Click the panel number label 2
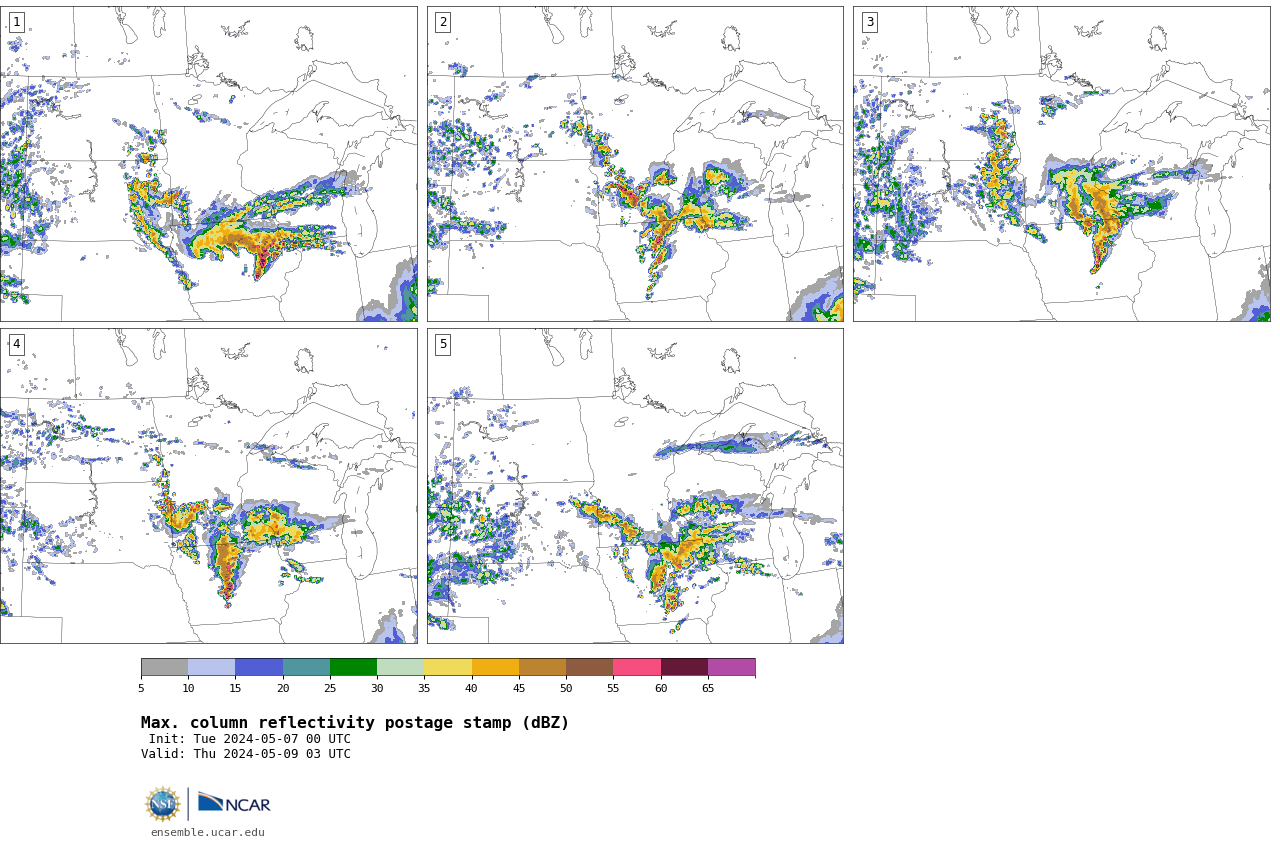This screenshot has width=1280, height=844. click(443, 22)
